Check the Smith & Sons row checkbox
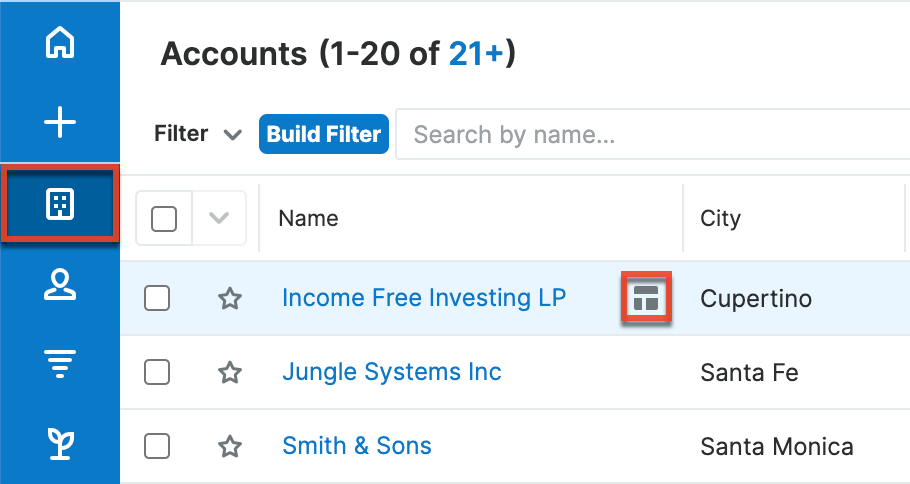The width and height of the screenshot is (910, 484). (157, 446)
